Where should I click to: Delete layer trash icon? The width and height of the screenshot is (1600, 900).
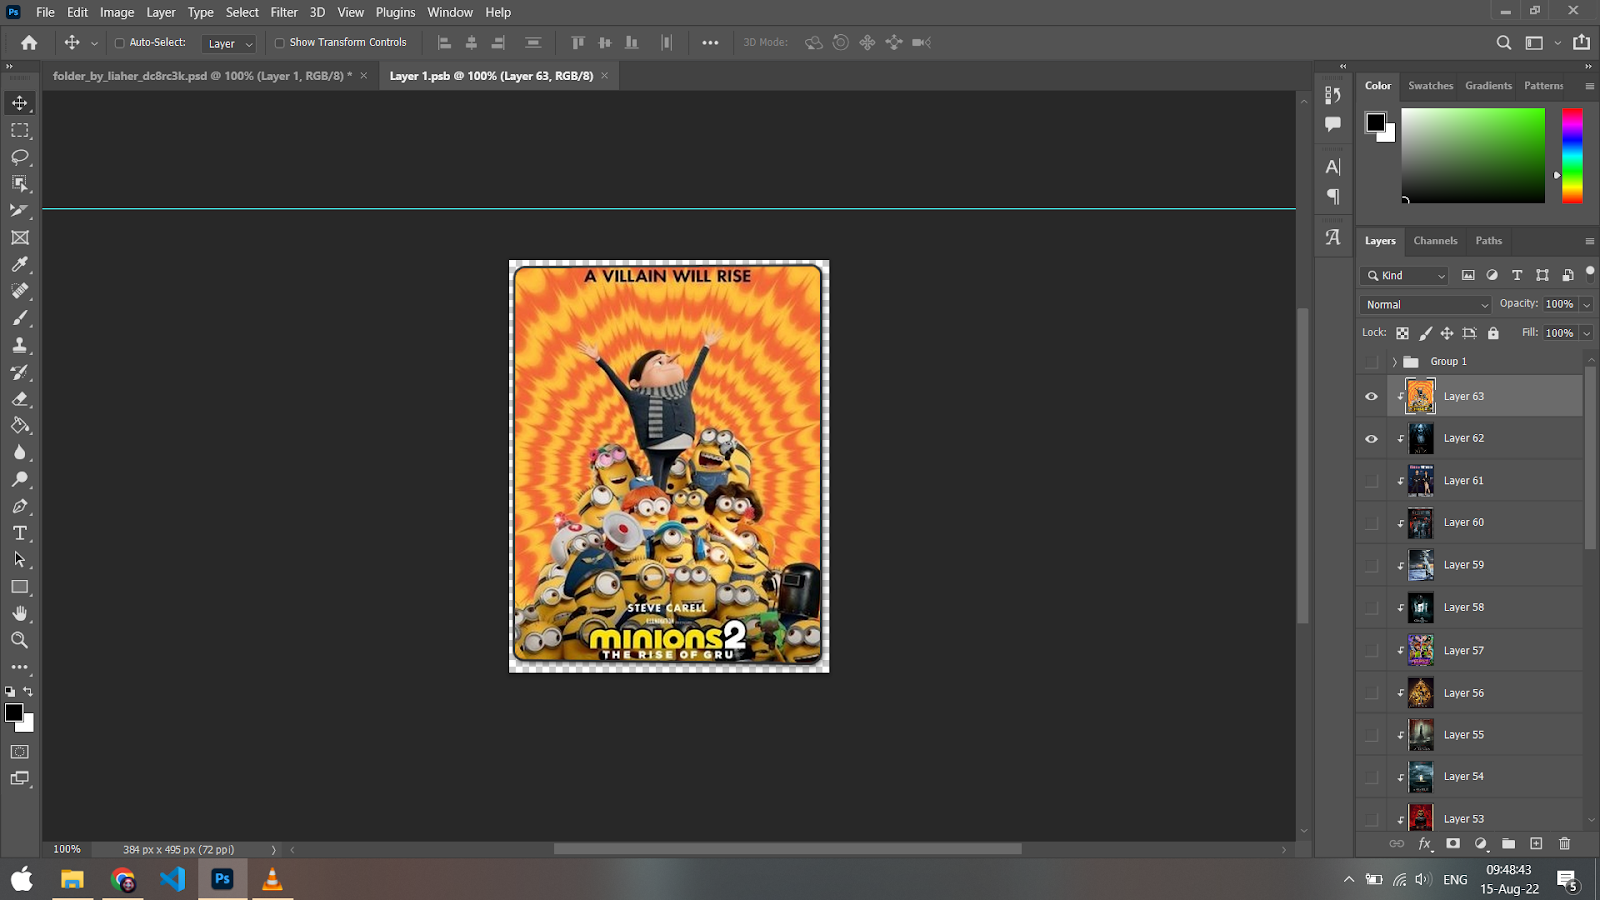(x=1565, y=844)
